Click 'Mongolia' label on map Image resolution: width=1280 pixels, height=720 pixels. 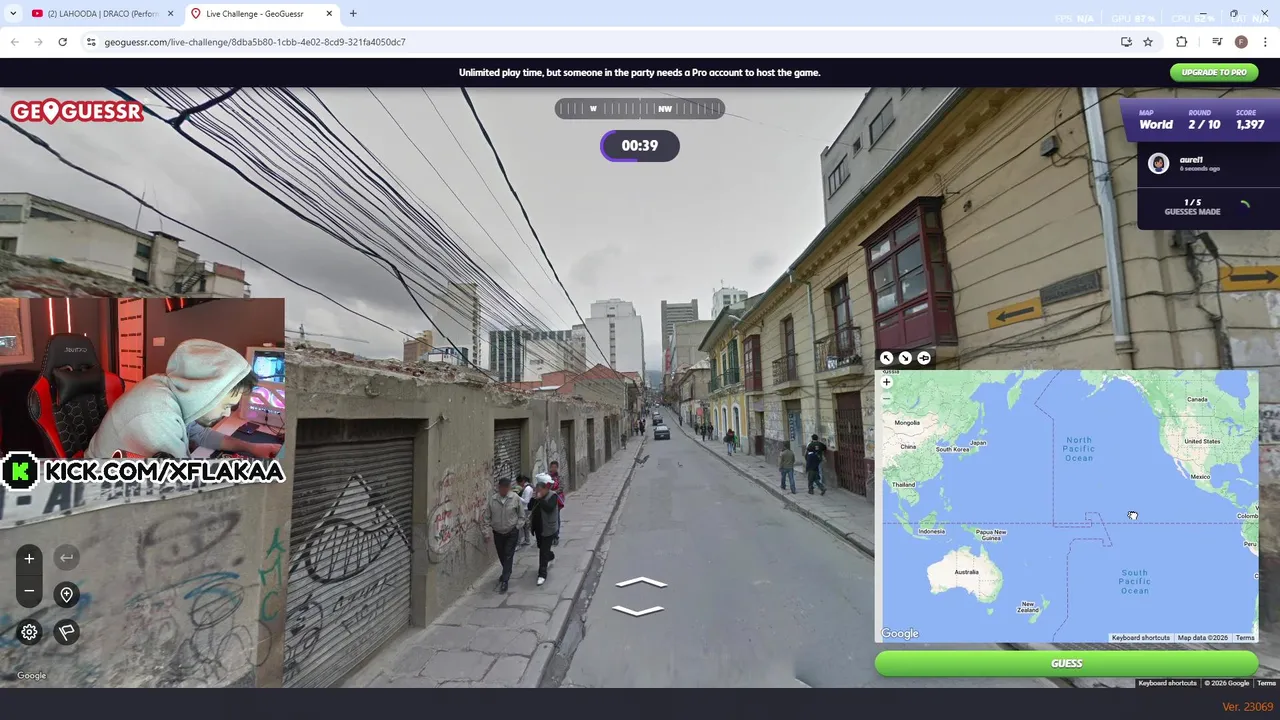(907, 422)
